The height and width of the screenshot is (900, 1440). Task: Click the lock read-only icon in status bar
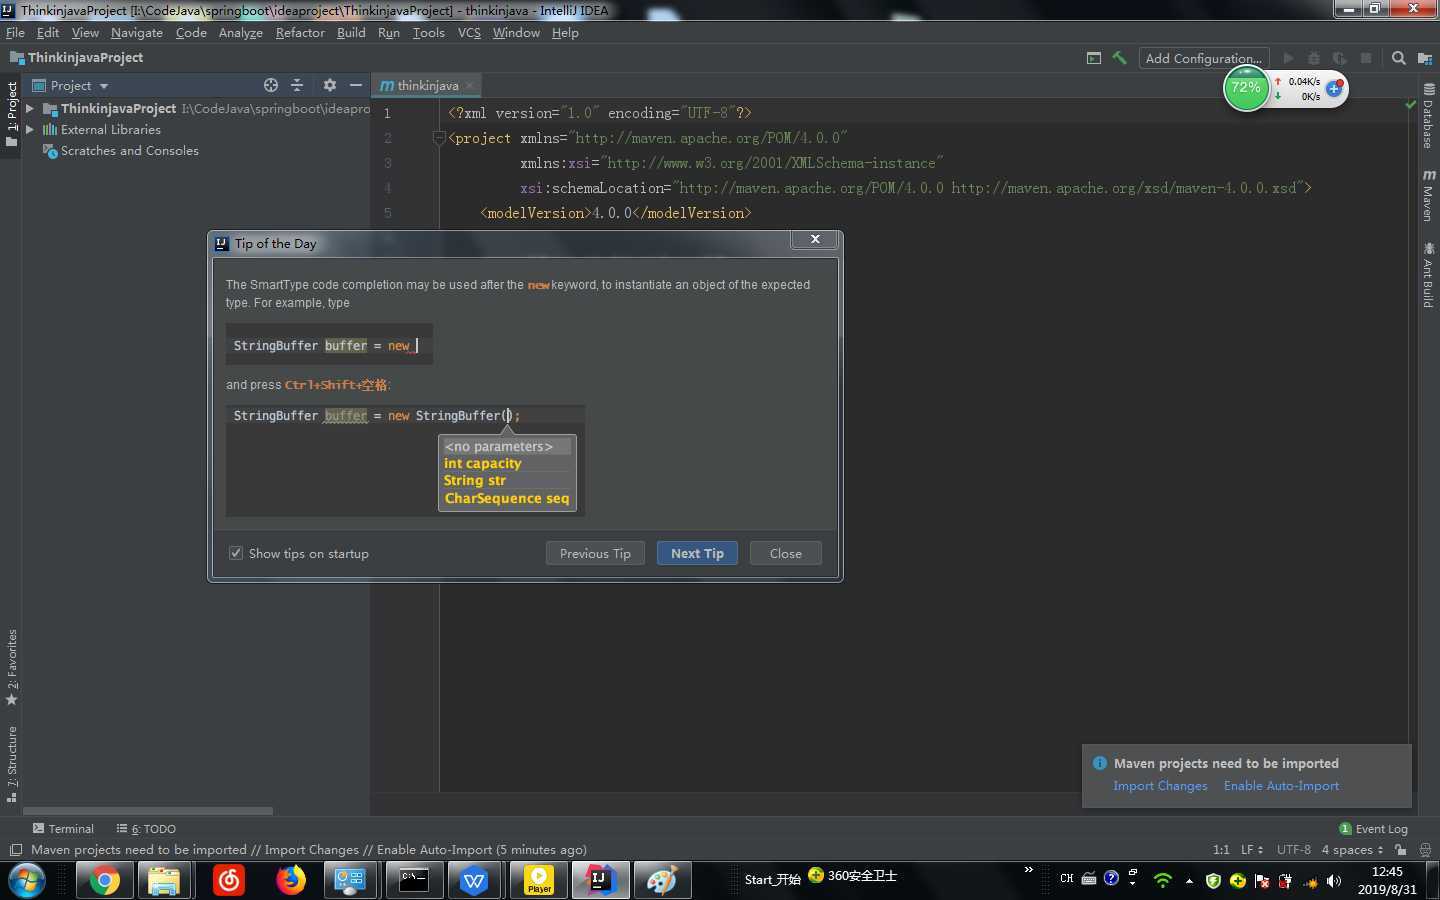tap(1401, 850)
